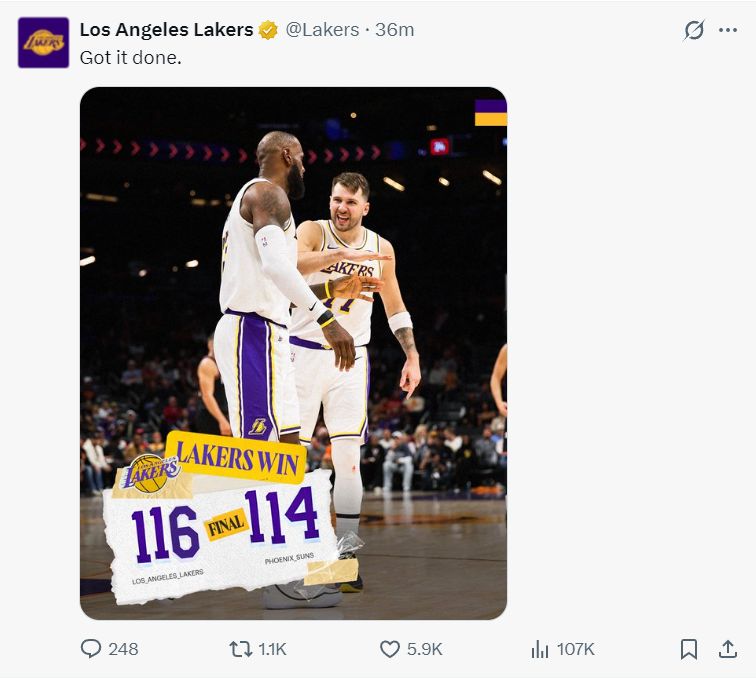
Task: Click the 248 replies count
Action: click(x=123, y=649)
